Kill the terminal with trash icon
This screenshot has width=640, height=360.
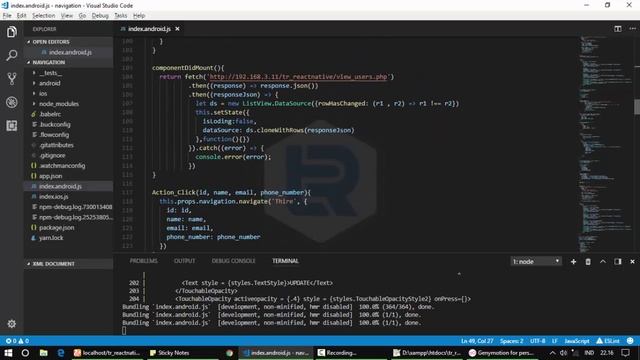[x=588, y=262]
